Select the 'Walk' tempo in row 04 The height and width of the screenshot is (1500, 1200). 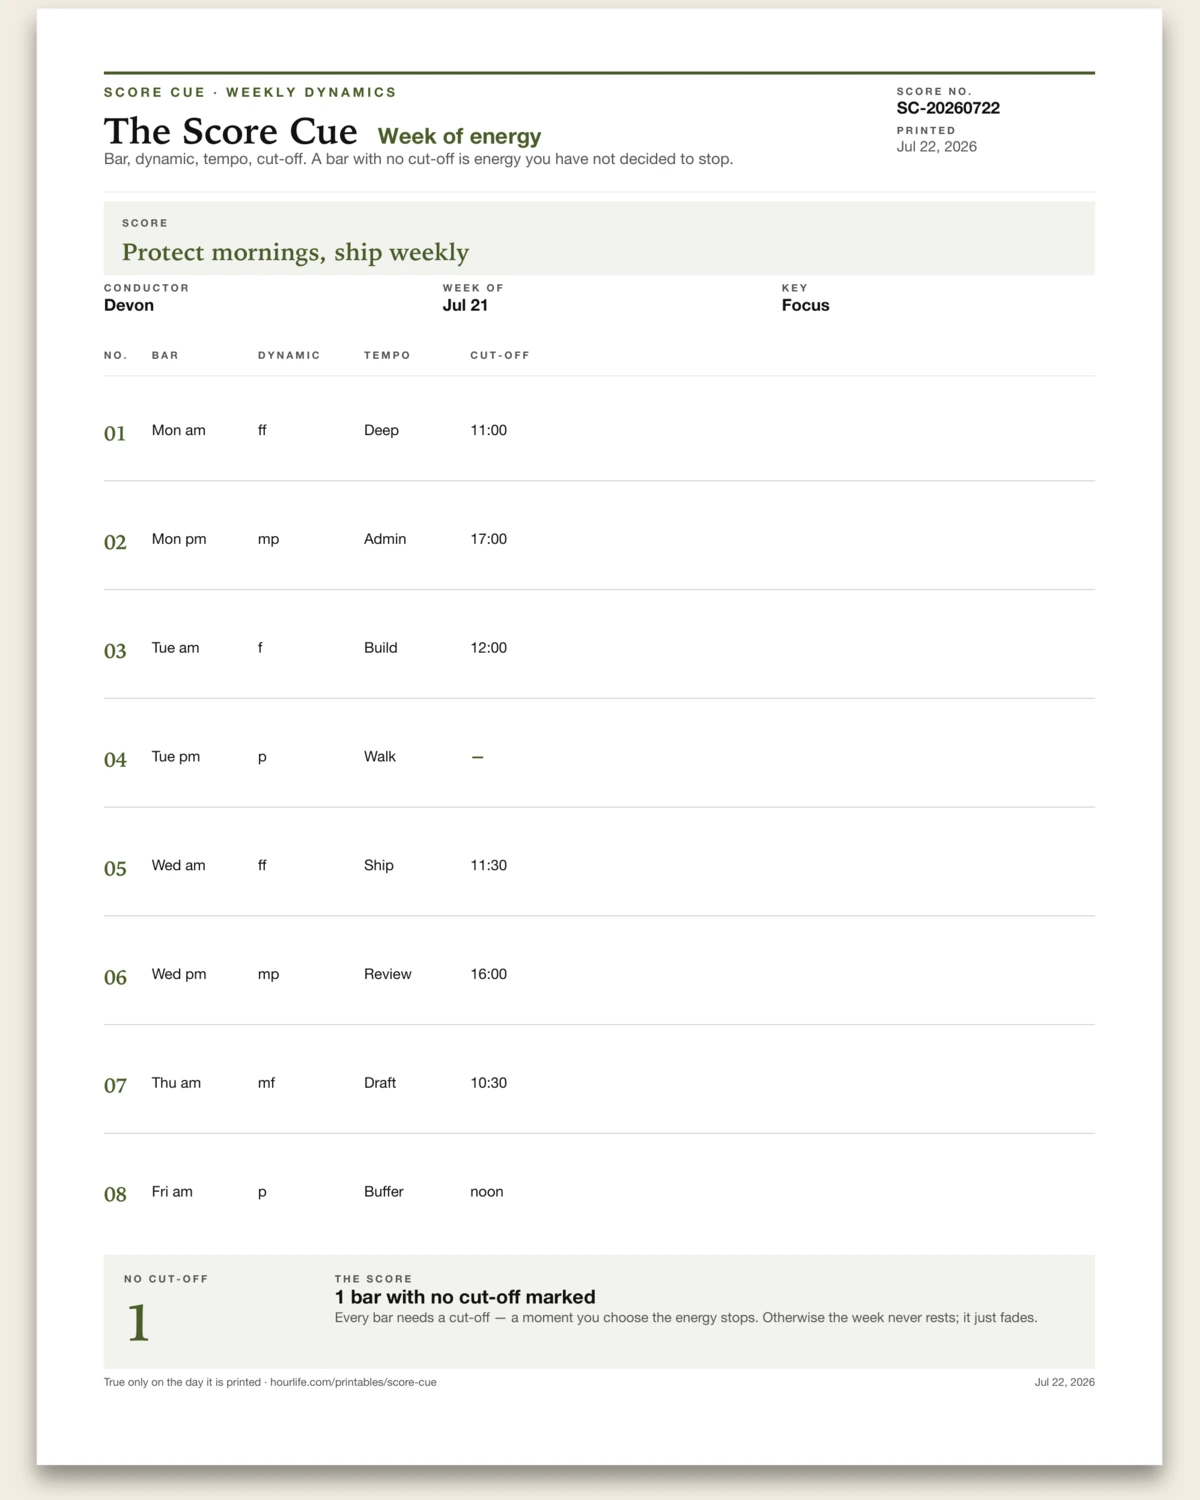pyautogui.click(x=380, y=757)
